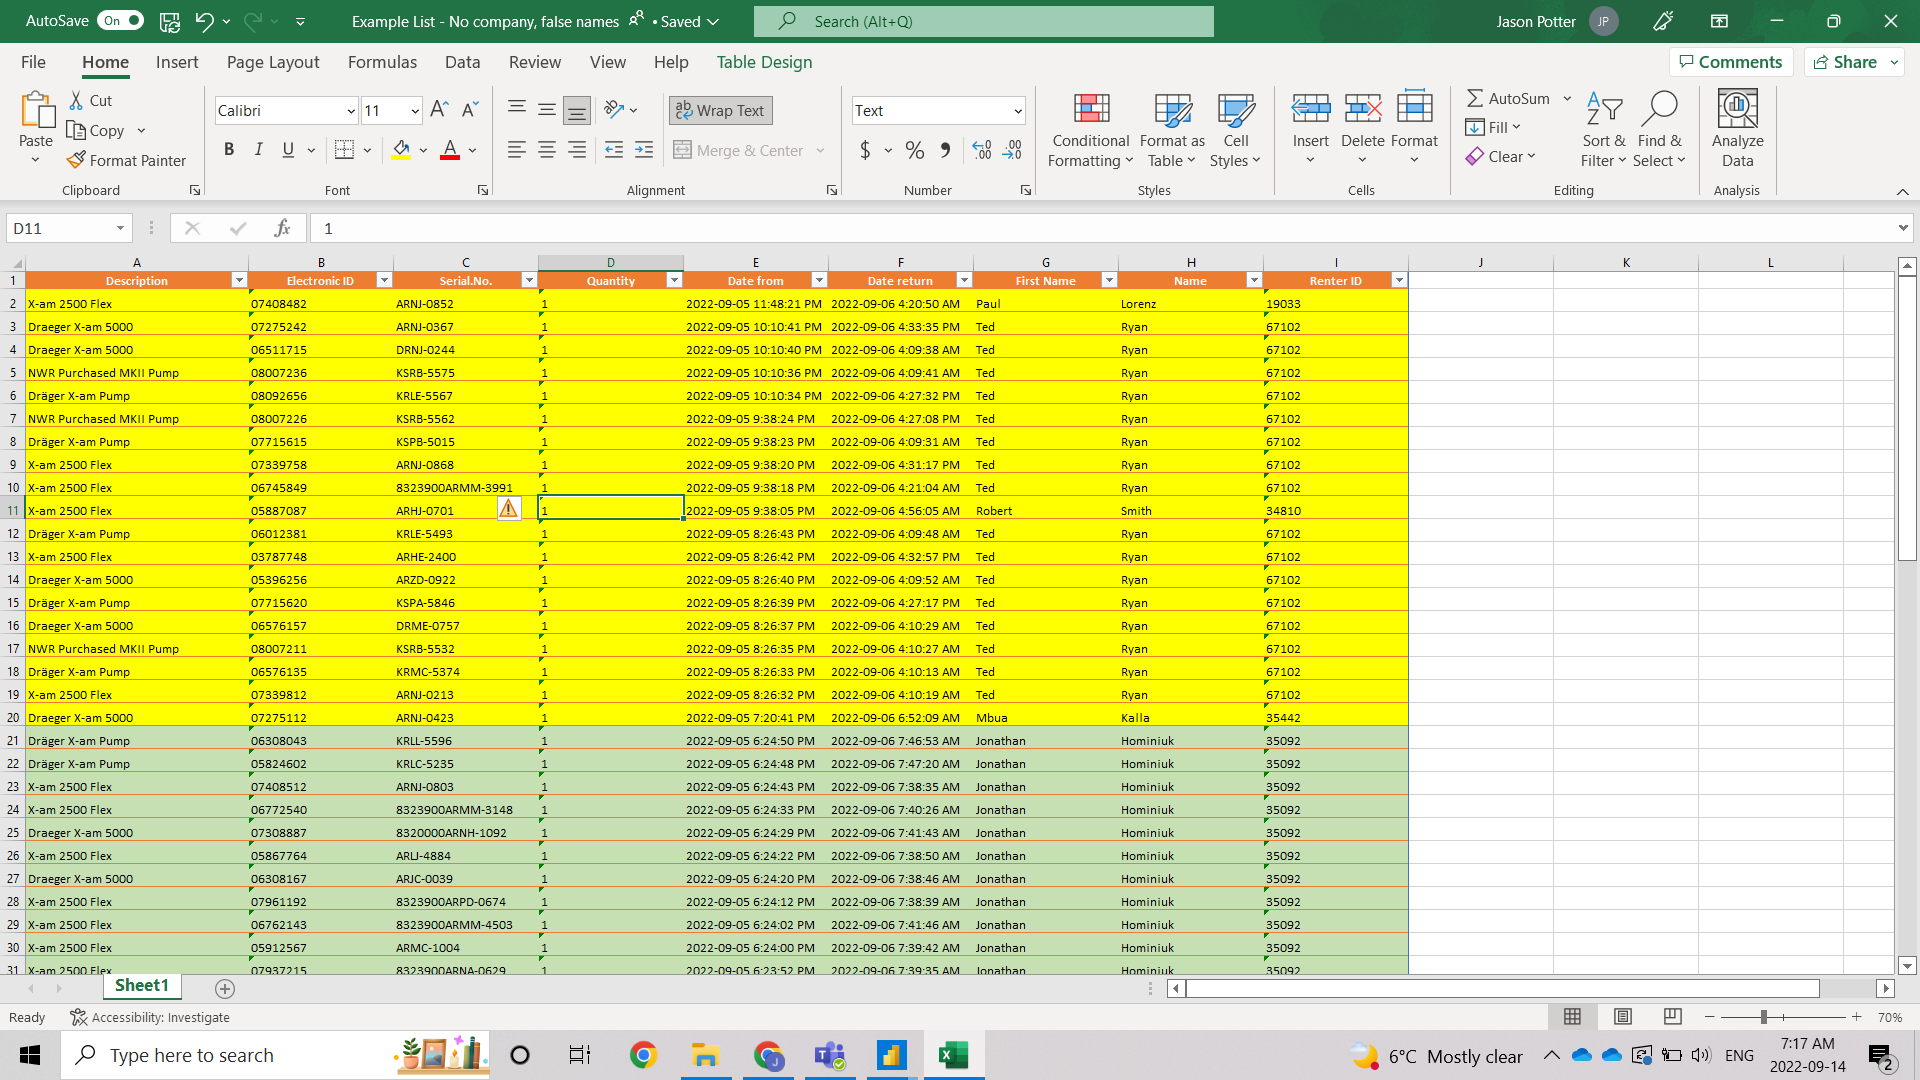Expand the Number Format combo box
This screenshot has height=1080, width=1920.
pos(1018,111)
